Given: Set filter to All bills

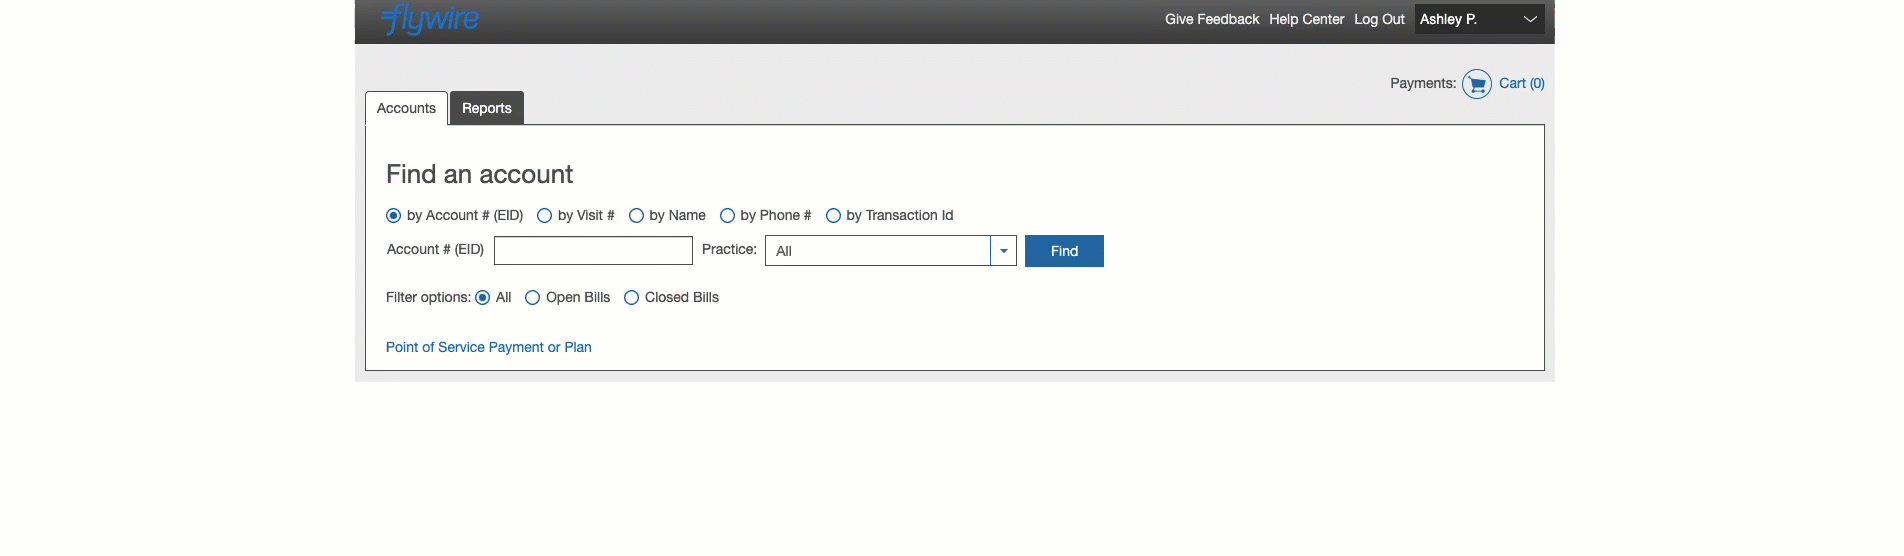Looking at the screenshot, I should pos(483,298).
